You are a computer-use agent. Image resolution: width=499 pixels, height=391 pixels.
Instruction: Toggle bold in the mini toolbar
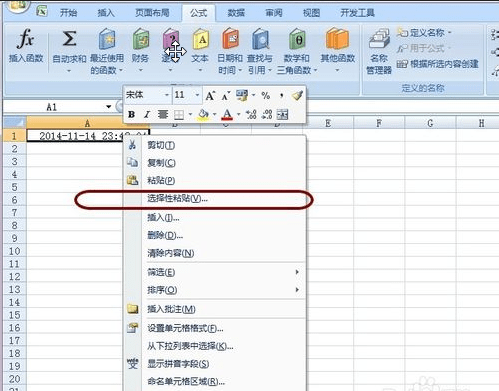pyautogui.click(x=131, y=115)
